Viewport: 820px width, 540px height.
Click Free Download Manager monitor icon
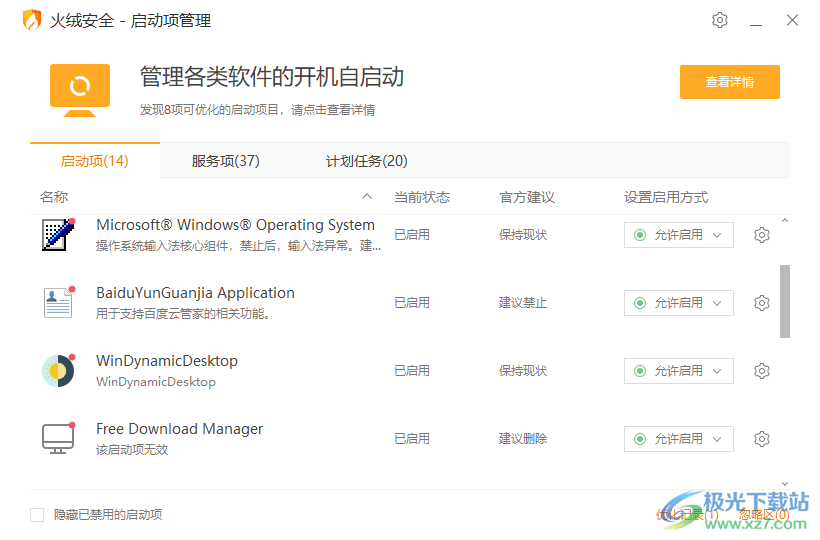(59, 439)
